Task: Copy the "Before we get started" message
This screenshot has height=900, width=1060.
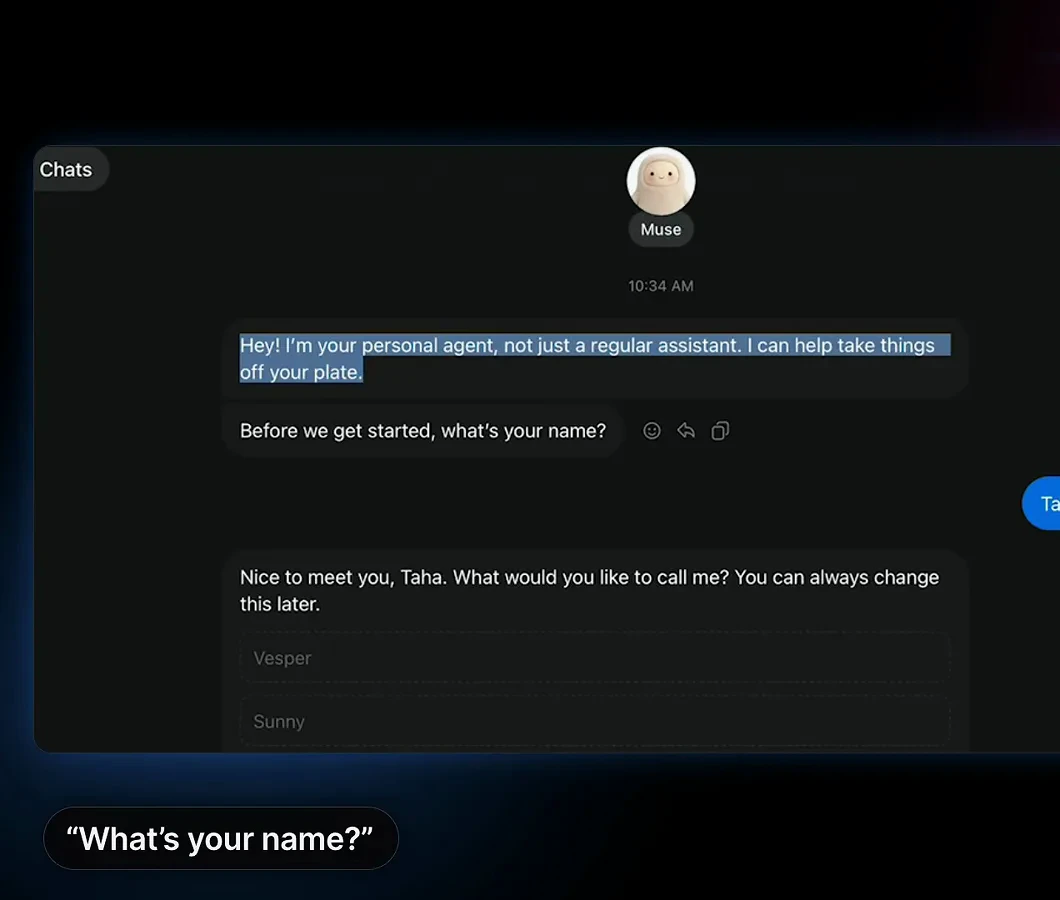Action: tap(720, 431)
